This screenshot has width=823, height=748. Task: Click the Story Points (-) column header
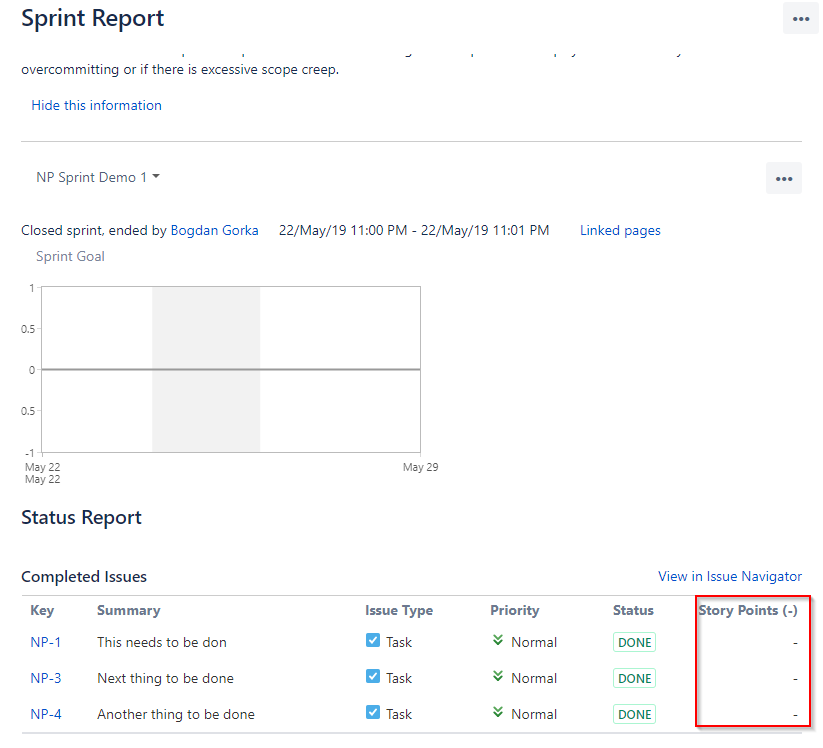pos(748,610)
